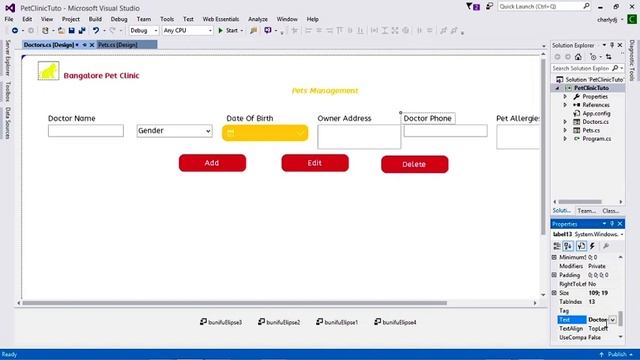Open the label13 object selector dropdown

(x=622, y=234)
